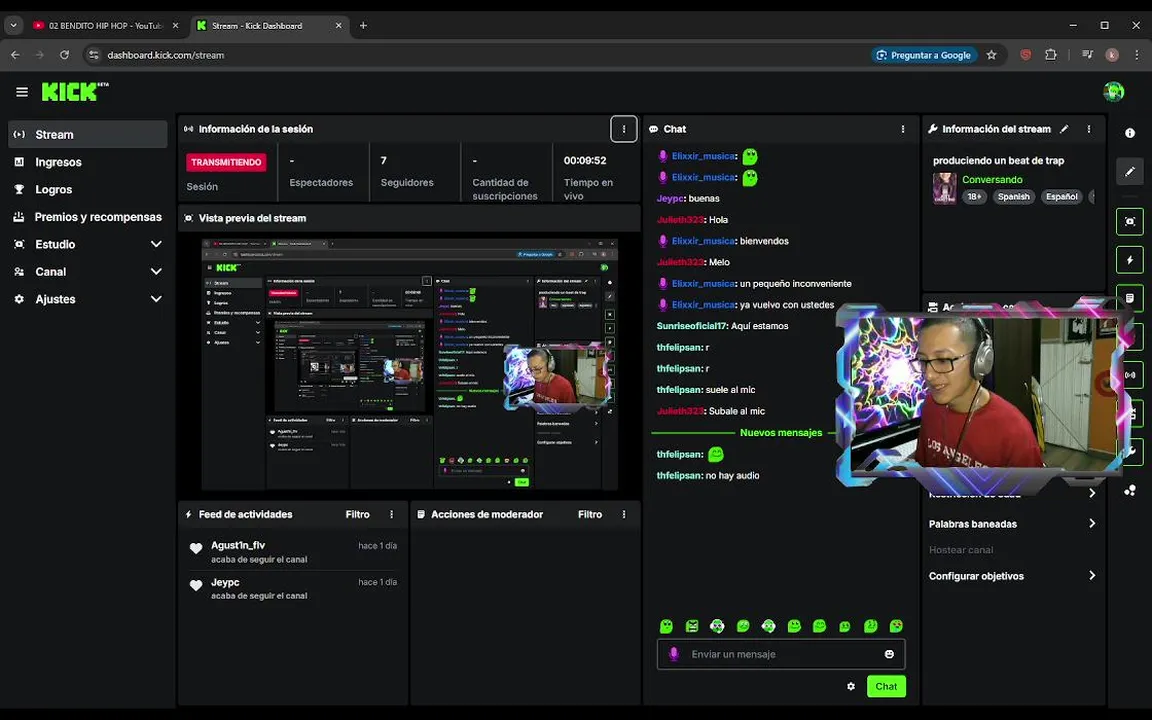
Task: Open the Acciones de moderador three-dot menu
Action: [624, 514]
